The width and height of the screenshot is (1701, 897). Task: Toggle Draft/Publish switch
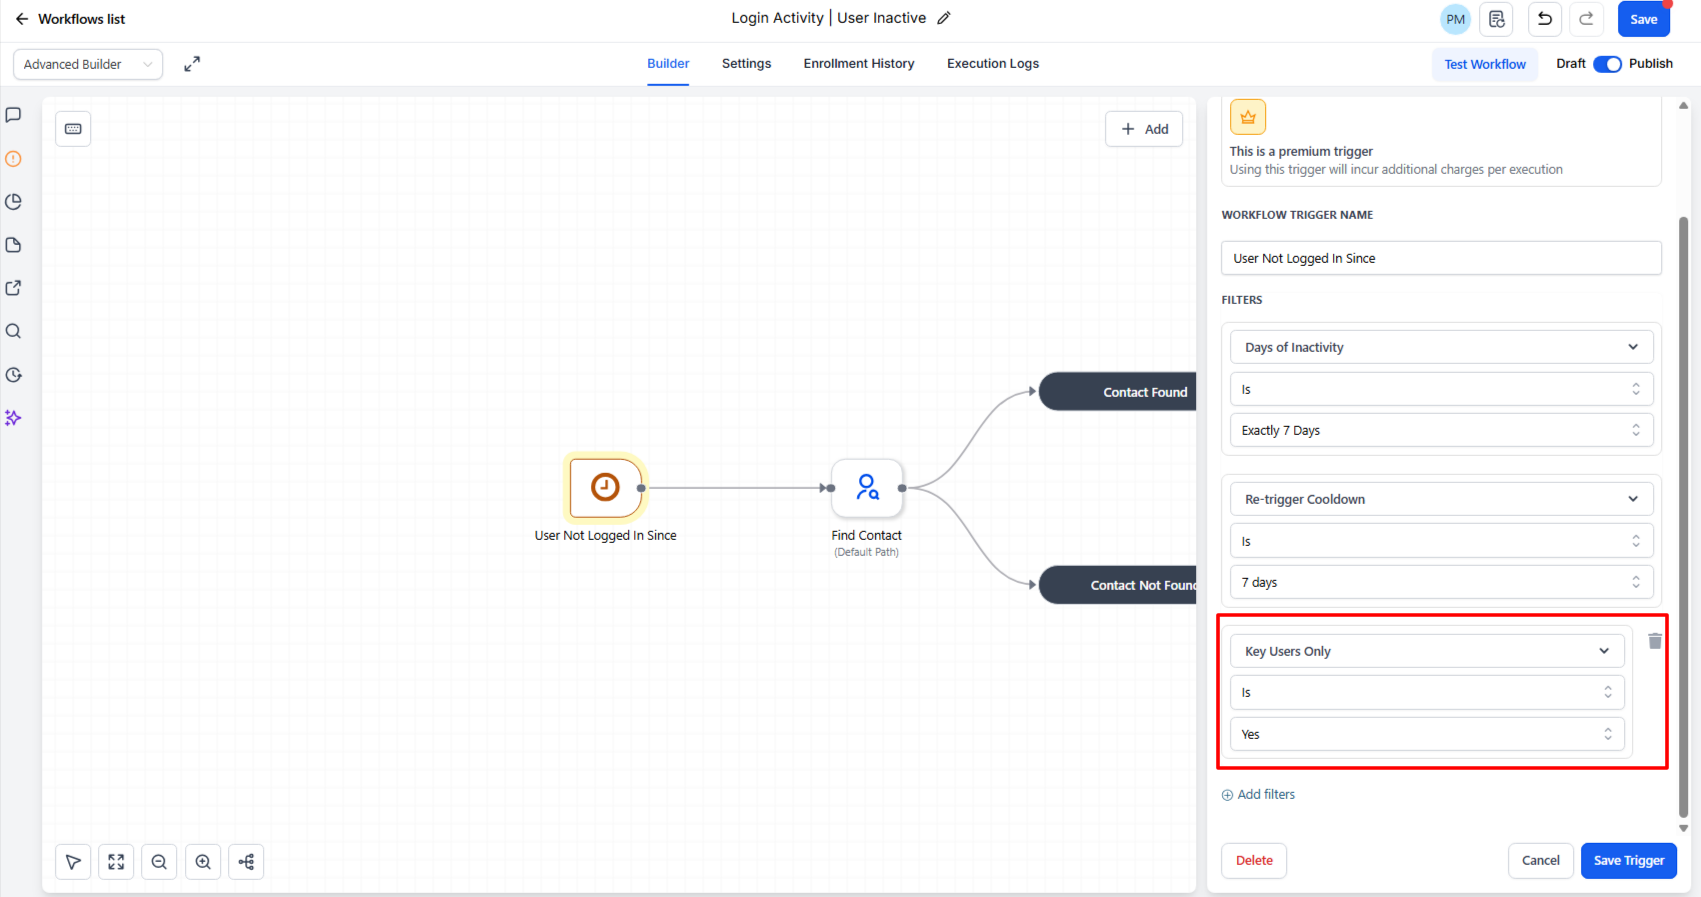(x=1607, y=64)
